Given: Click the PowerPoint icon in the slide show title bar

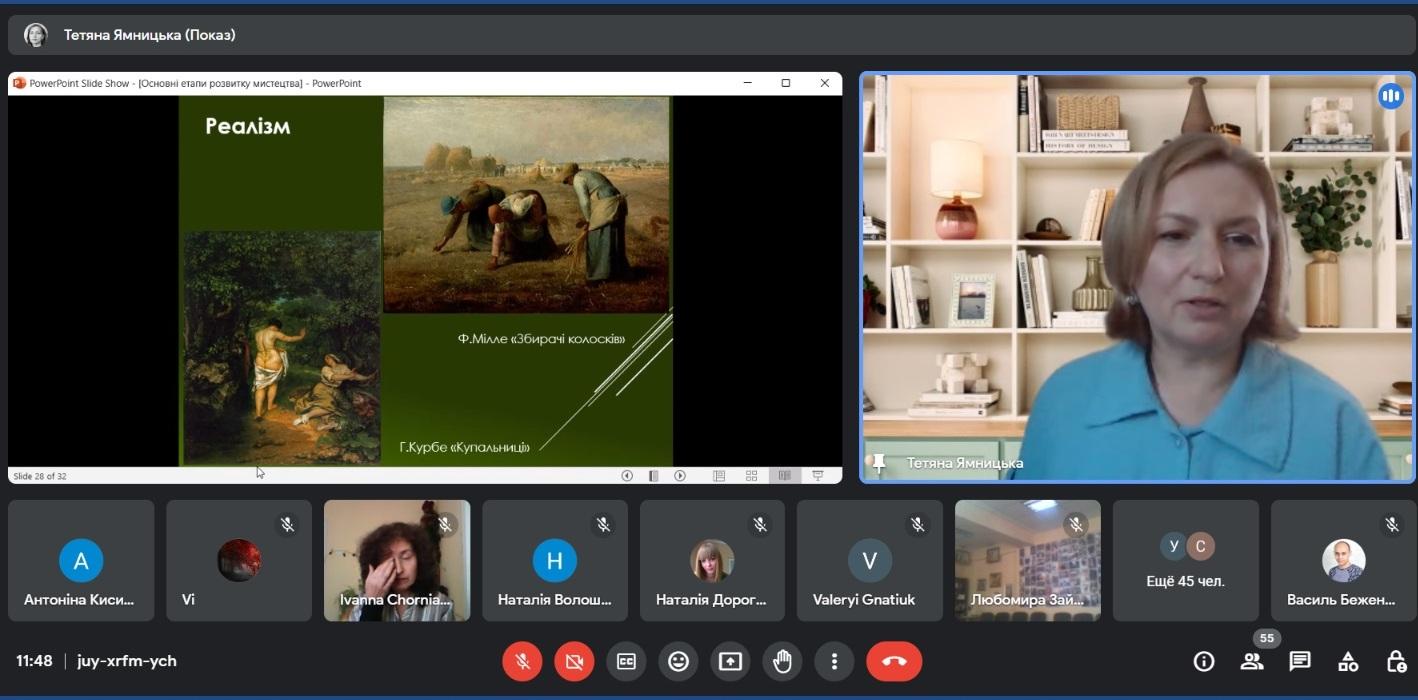Looking at the screenshot, I should click(x=19, y=83).
